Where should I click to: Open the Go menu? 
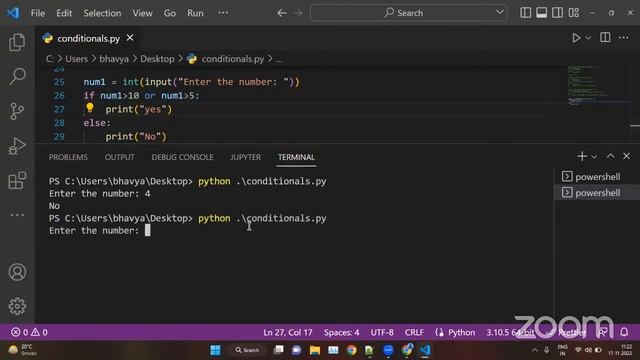pos(170,13)
